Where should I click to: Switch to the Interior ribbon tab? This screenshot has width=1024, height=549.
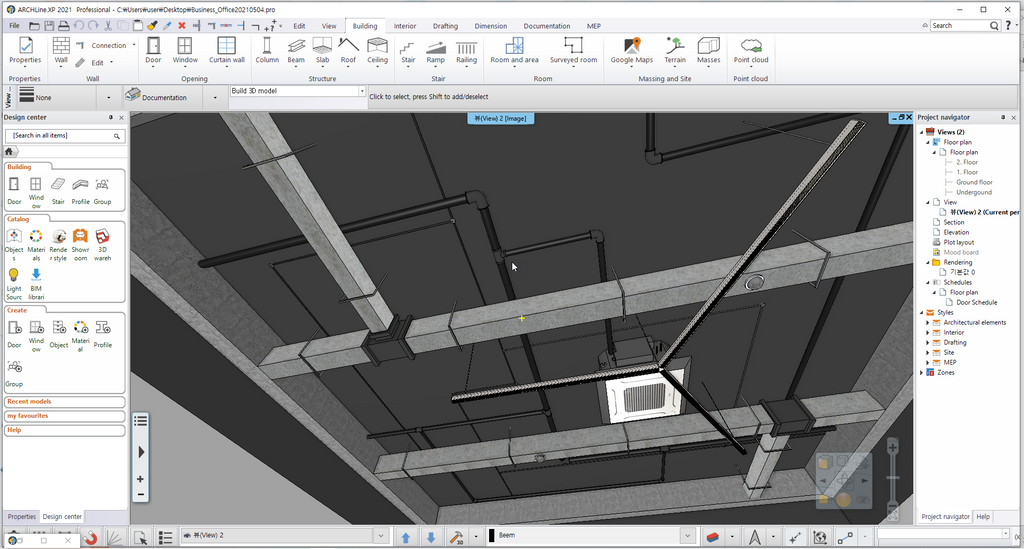[x=405, y=26]
